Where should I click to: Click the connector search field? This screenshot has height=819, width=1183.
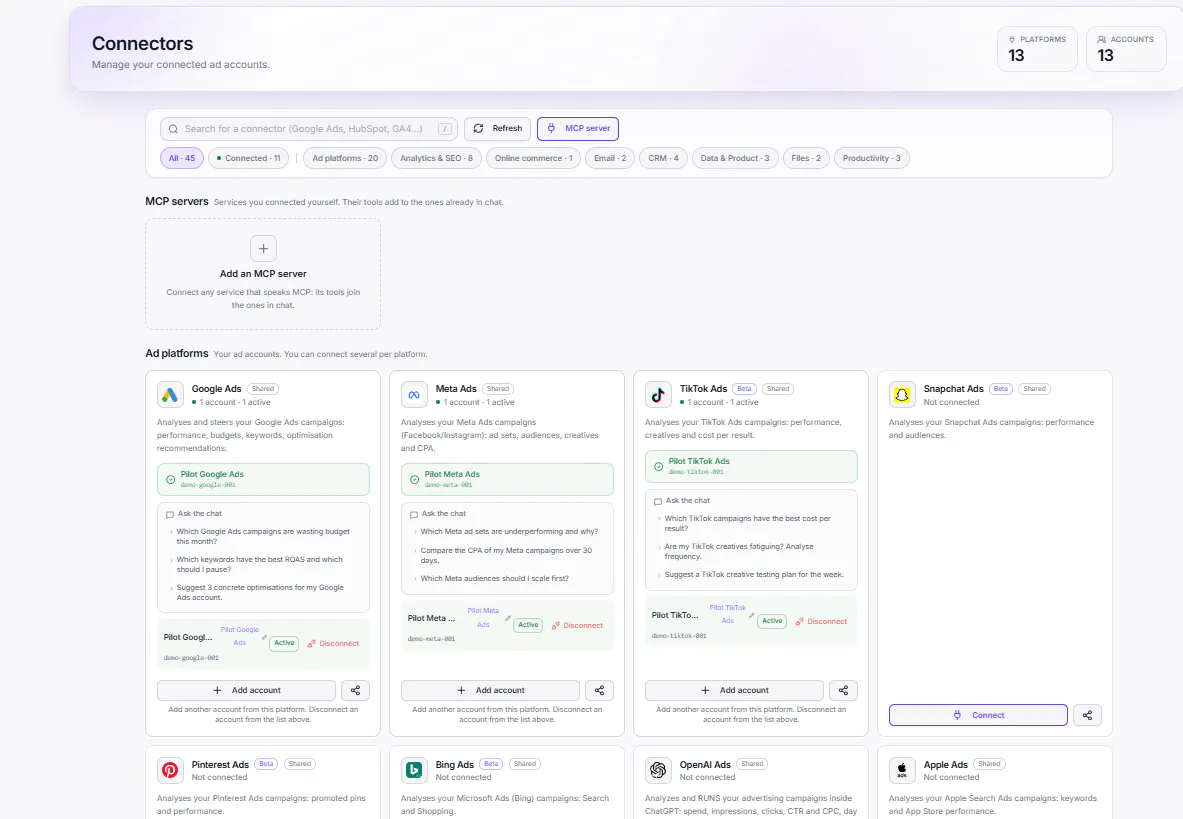click(x=309, y=129)
